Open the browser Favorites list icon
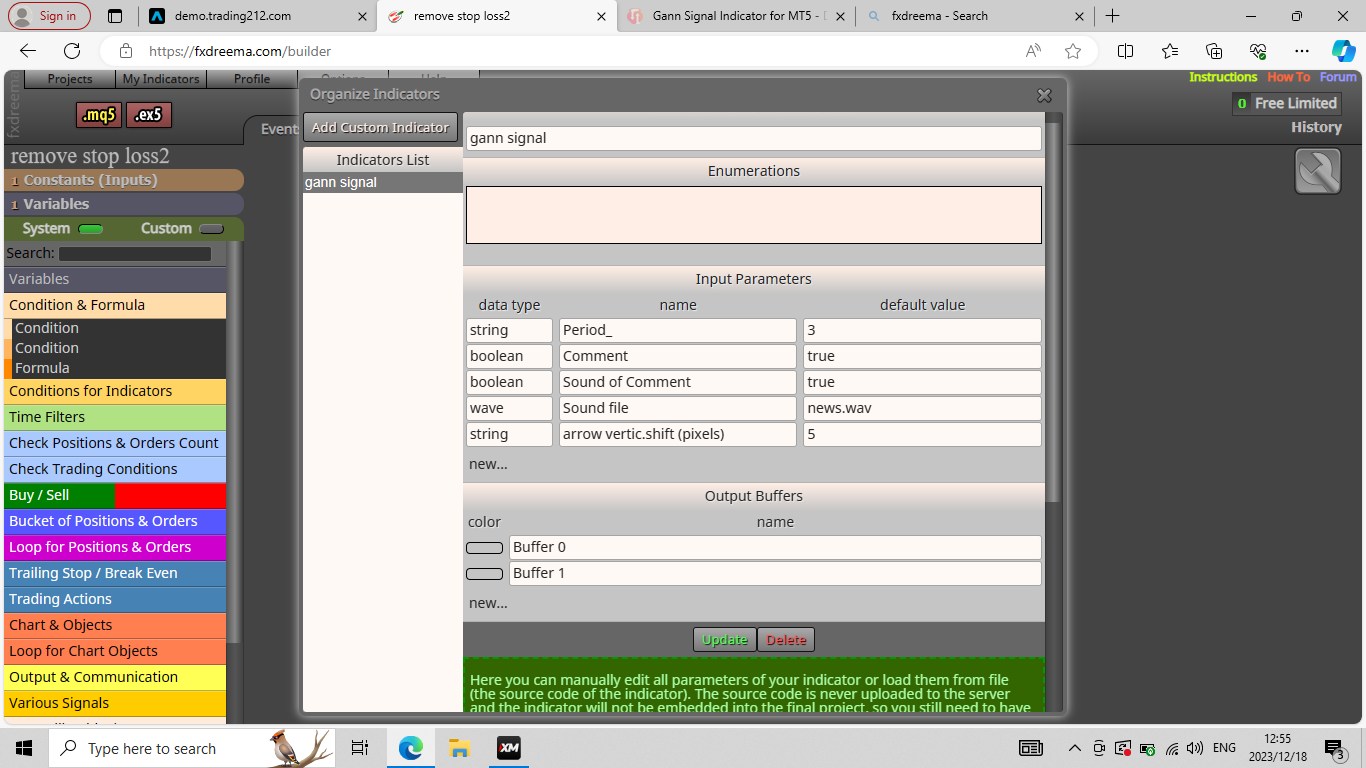 click(x=1170, y=51)
